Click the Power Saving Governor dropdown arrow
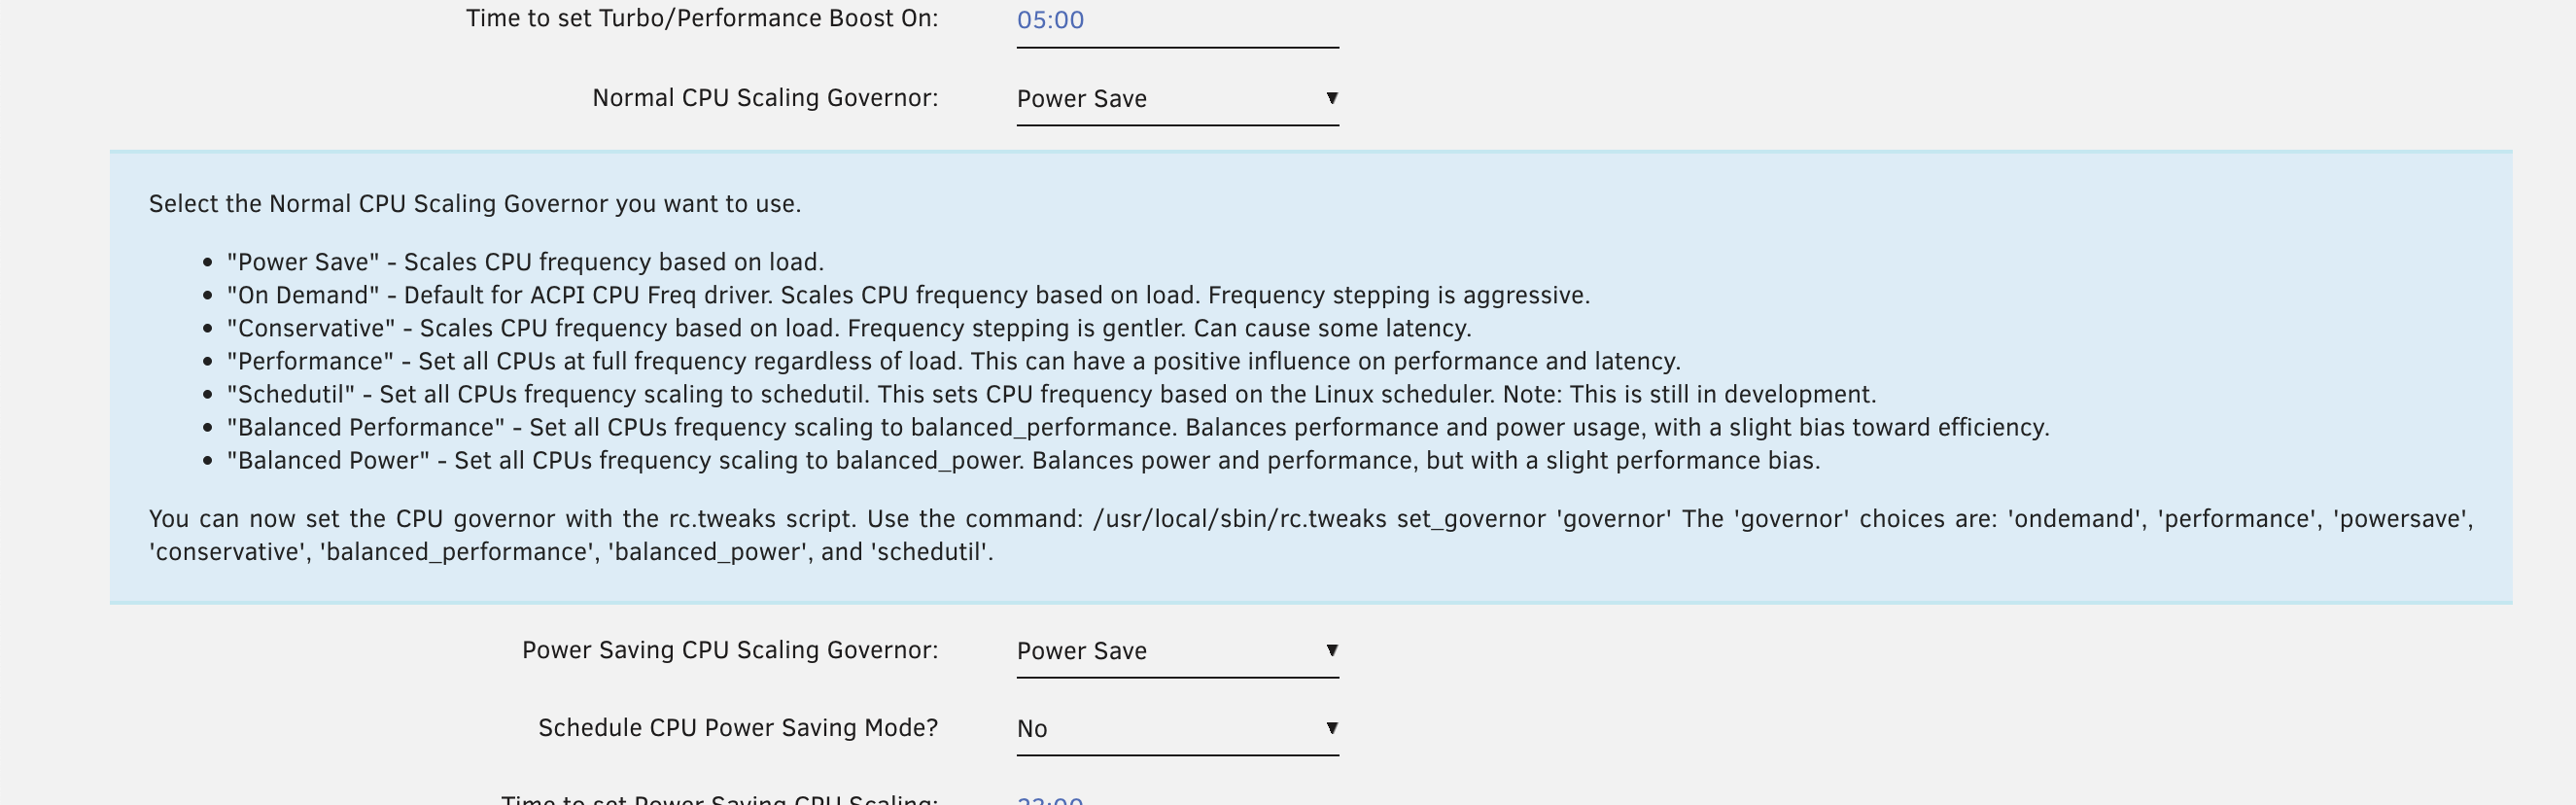This screenshot has height=805, width=2576. click(1331, 650)
